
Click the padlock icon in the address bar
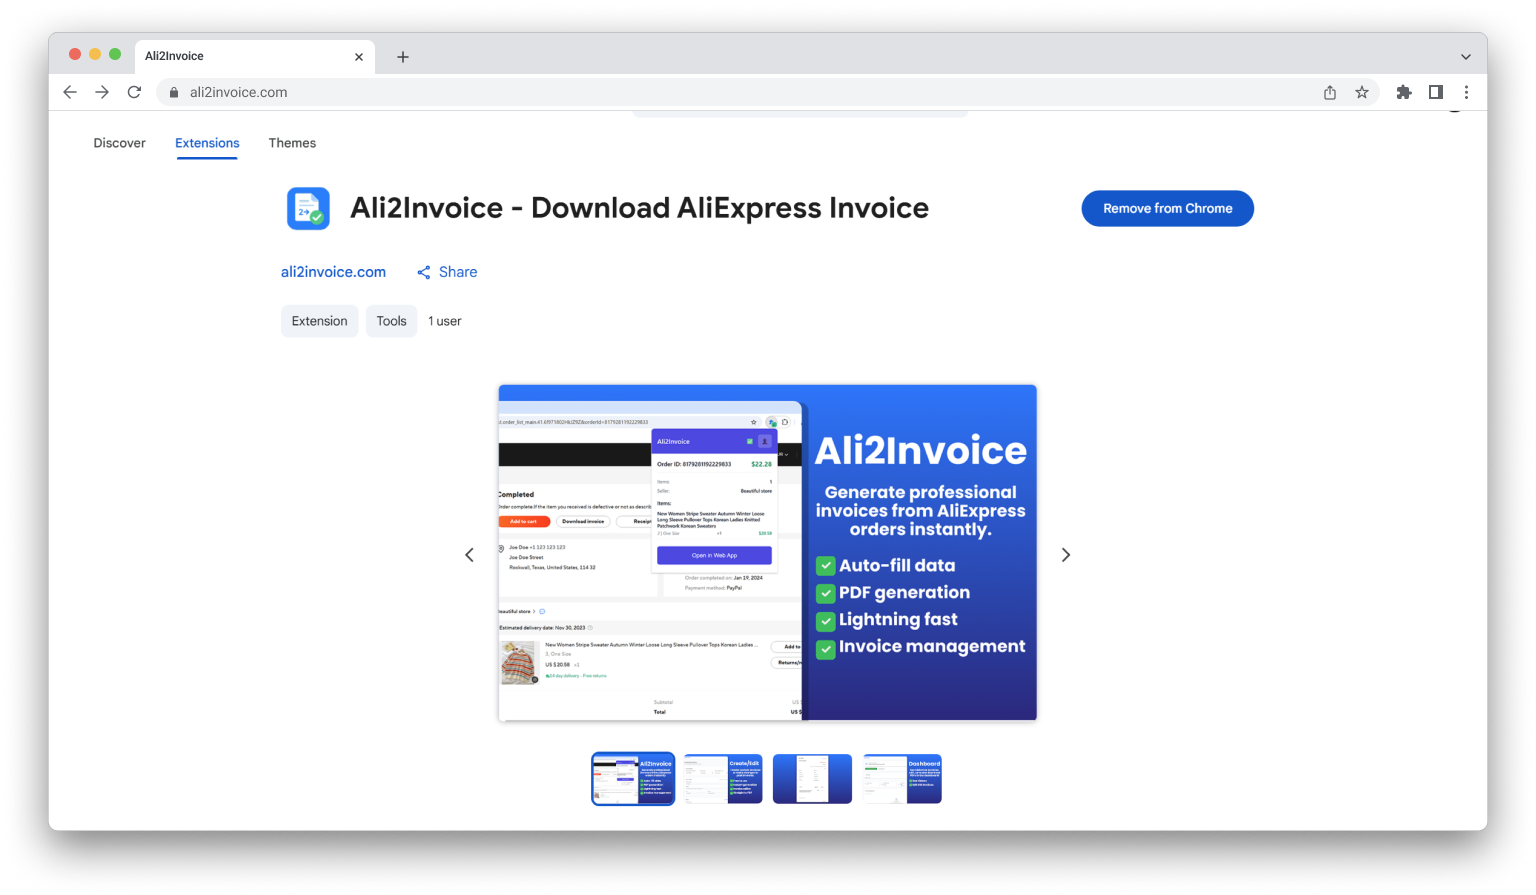tap(173, 91)
